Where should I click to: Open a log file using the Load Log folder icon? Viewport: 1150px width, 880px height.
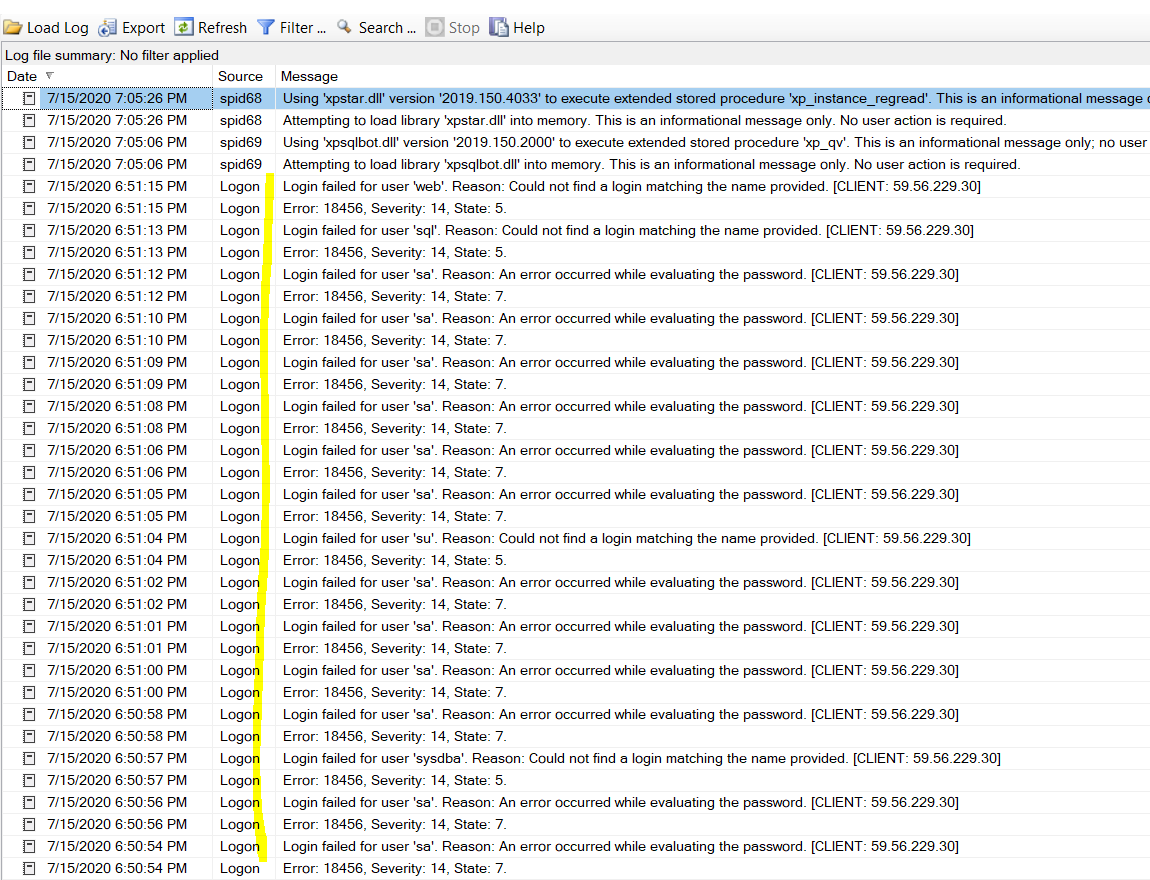coord(15,27)
